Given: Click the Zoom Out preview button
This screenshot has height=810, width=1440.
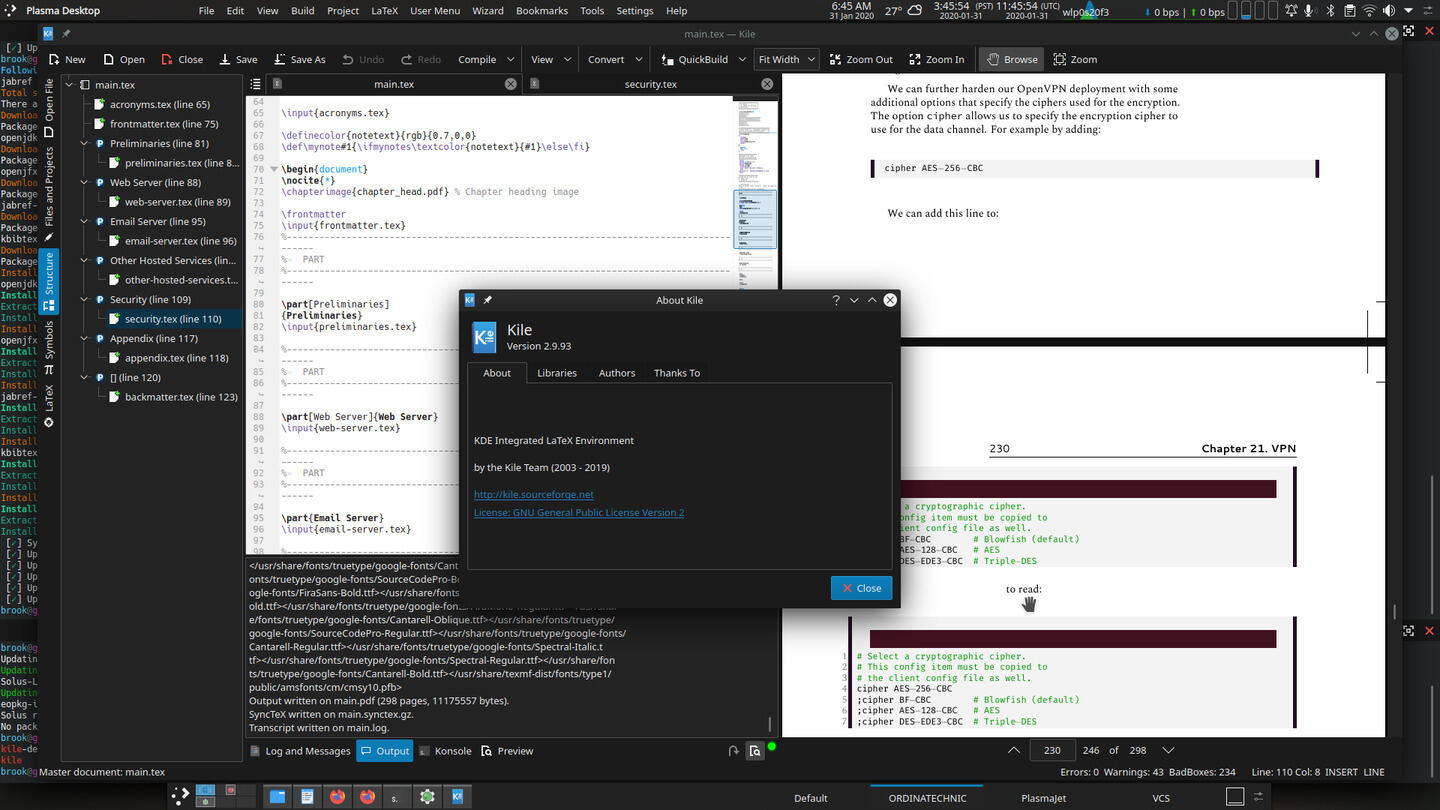Looking at the screenshot, I should coord(861,59).
